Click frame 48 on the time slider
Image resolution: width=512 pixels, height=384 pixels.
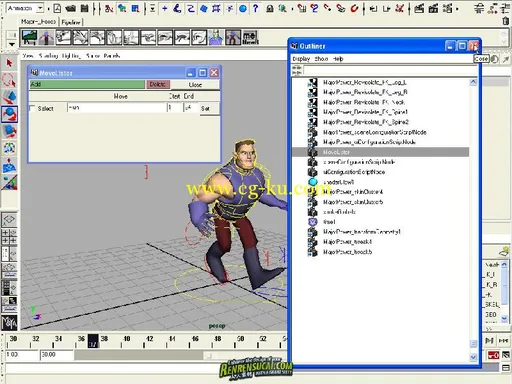point(217,339)
